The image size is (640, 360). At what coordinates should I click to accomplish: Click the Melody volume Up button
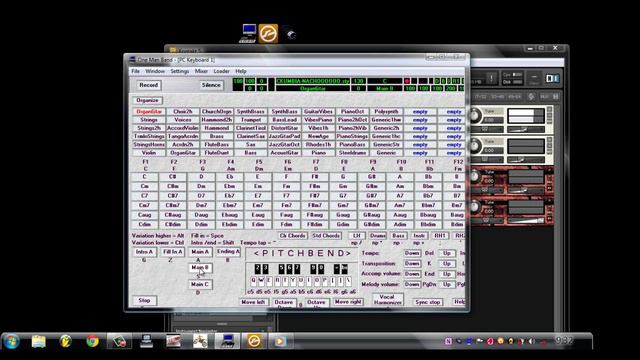point(447,284)
